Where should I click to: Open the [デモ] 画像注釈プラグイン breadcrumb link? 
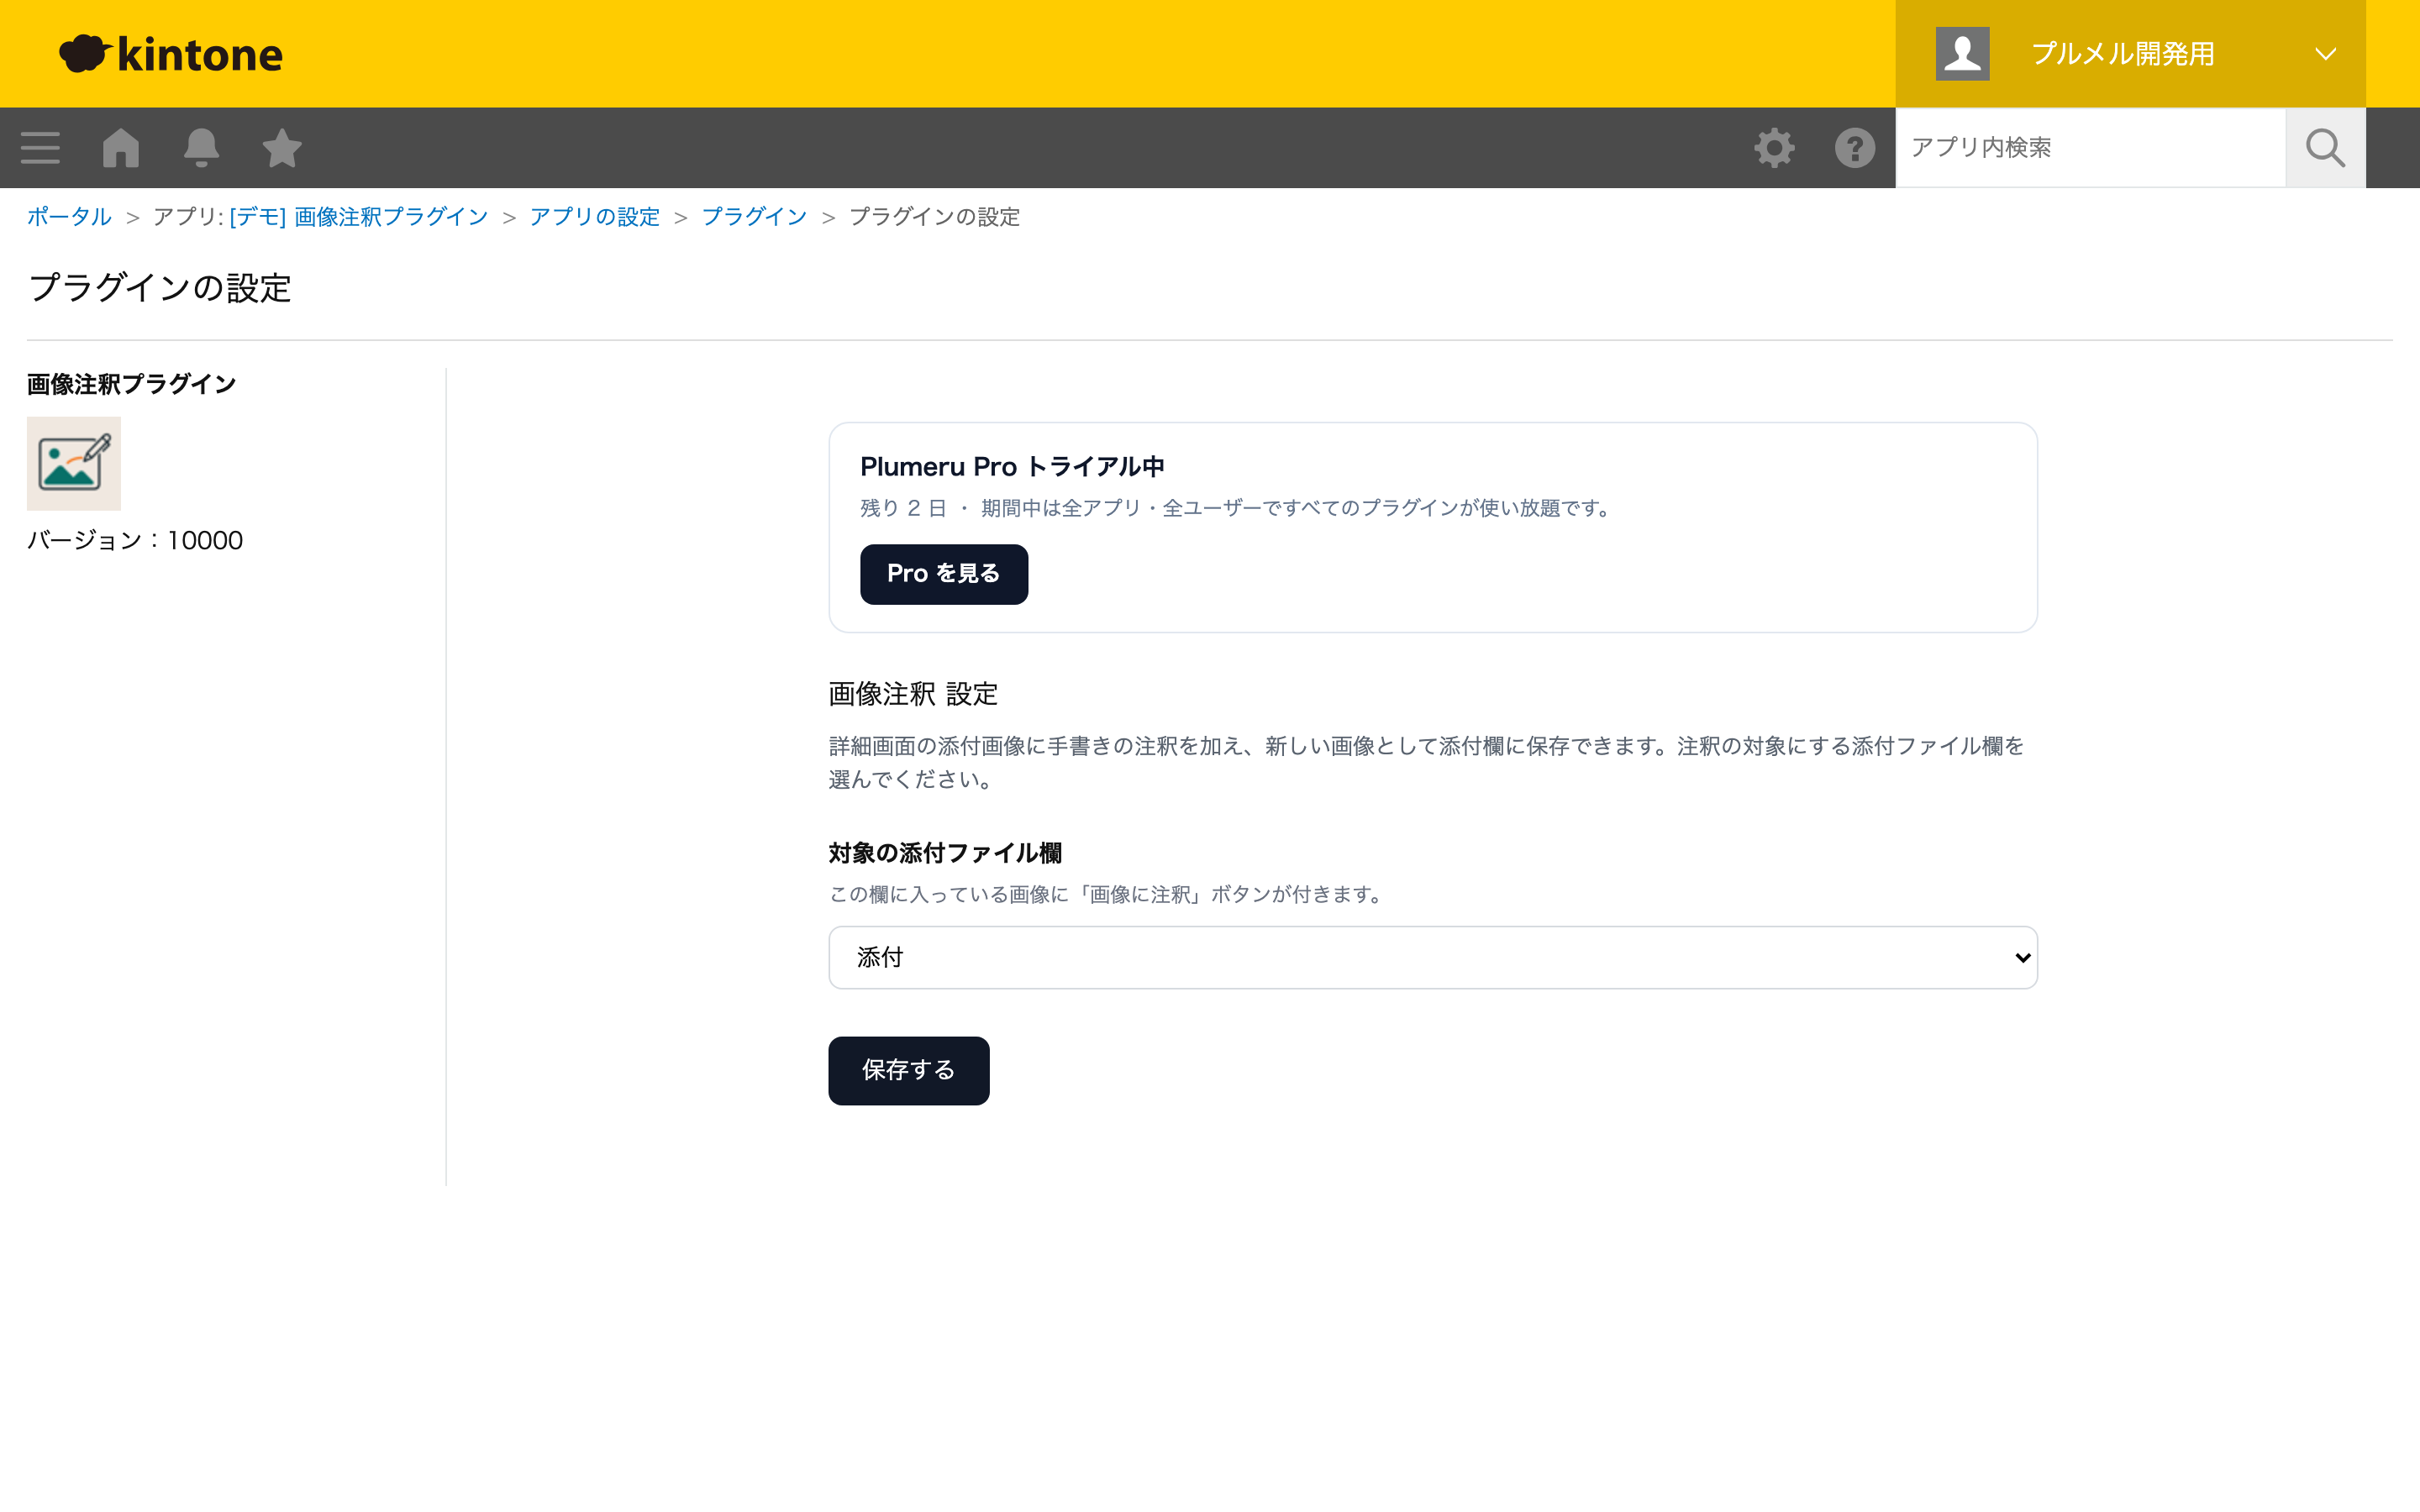(359, 217)
